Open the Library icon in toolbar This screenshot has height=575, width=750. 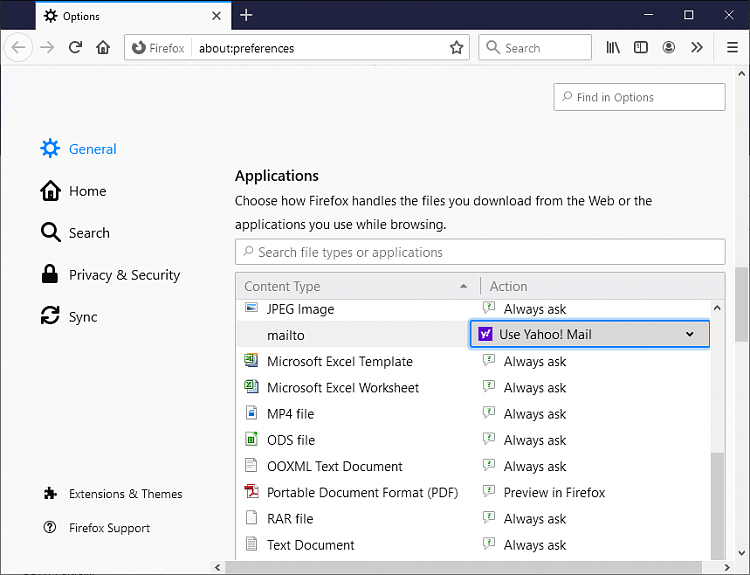613,47
